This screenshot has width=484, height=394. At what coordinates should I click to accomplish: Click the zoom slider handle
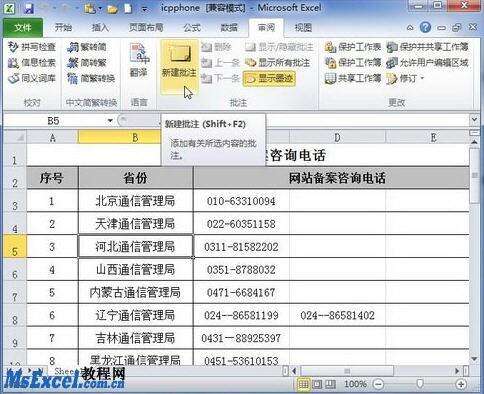tap(420, 384)
